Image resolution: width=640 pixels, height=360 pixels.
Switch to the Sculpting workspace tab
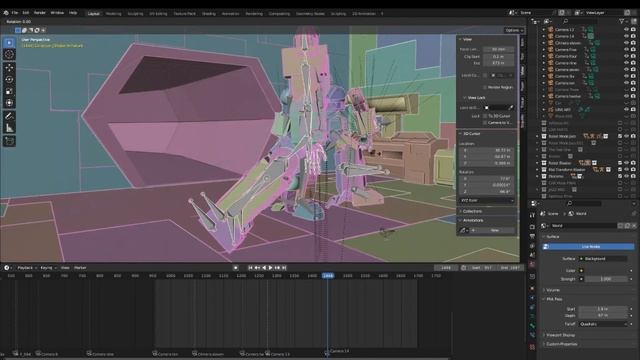[136, 14]
